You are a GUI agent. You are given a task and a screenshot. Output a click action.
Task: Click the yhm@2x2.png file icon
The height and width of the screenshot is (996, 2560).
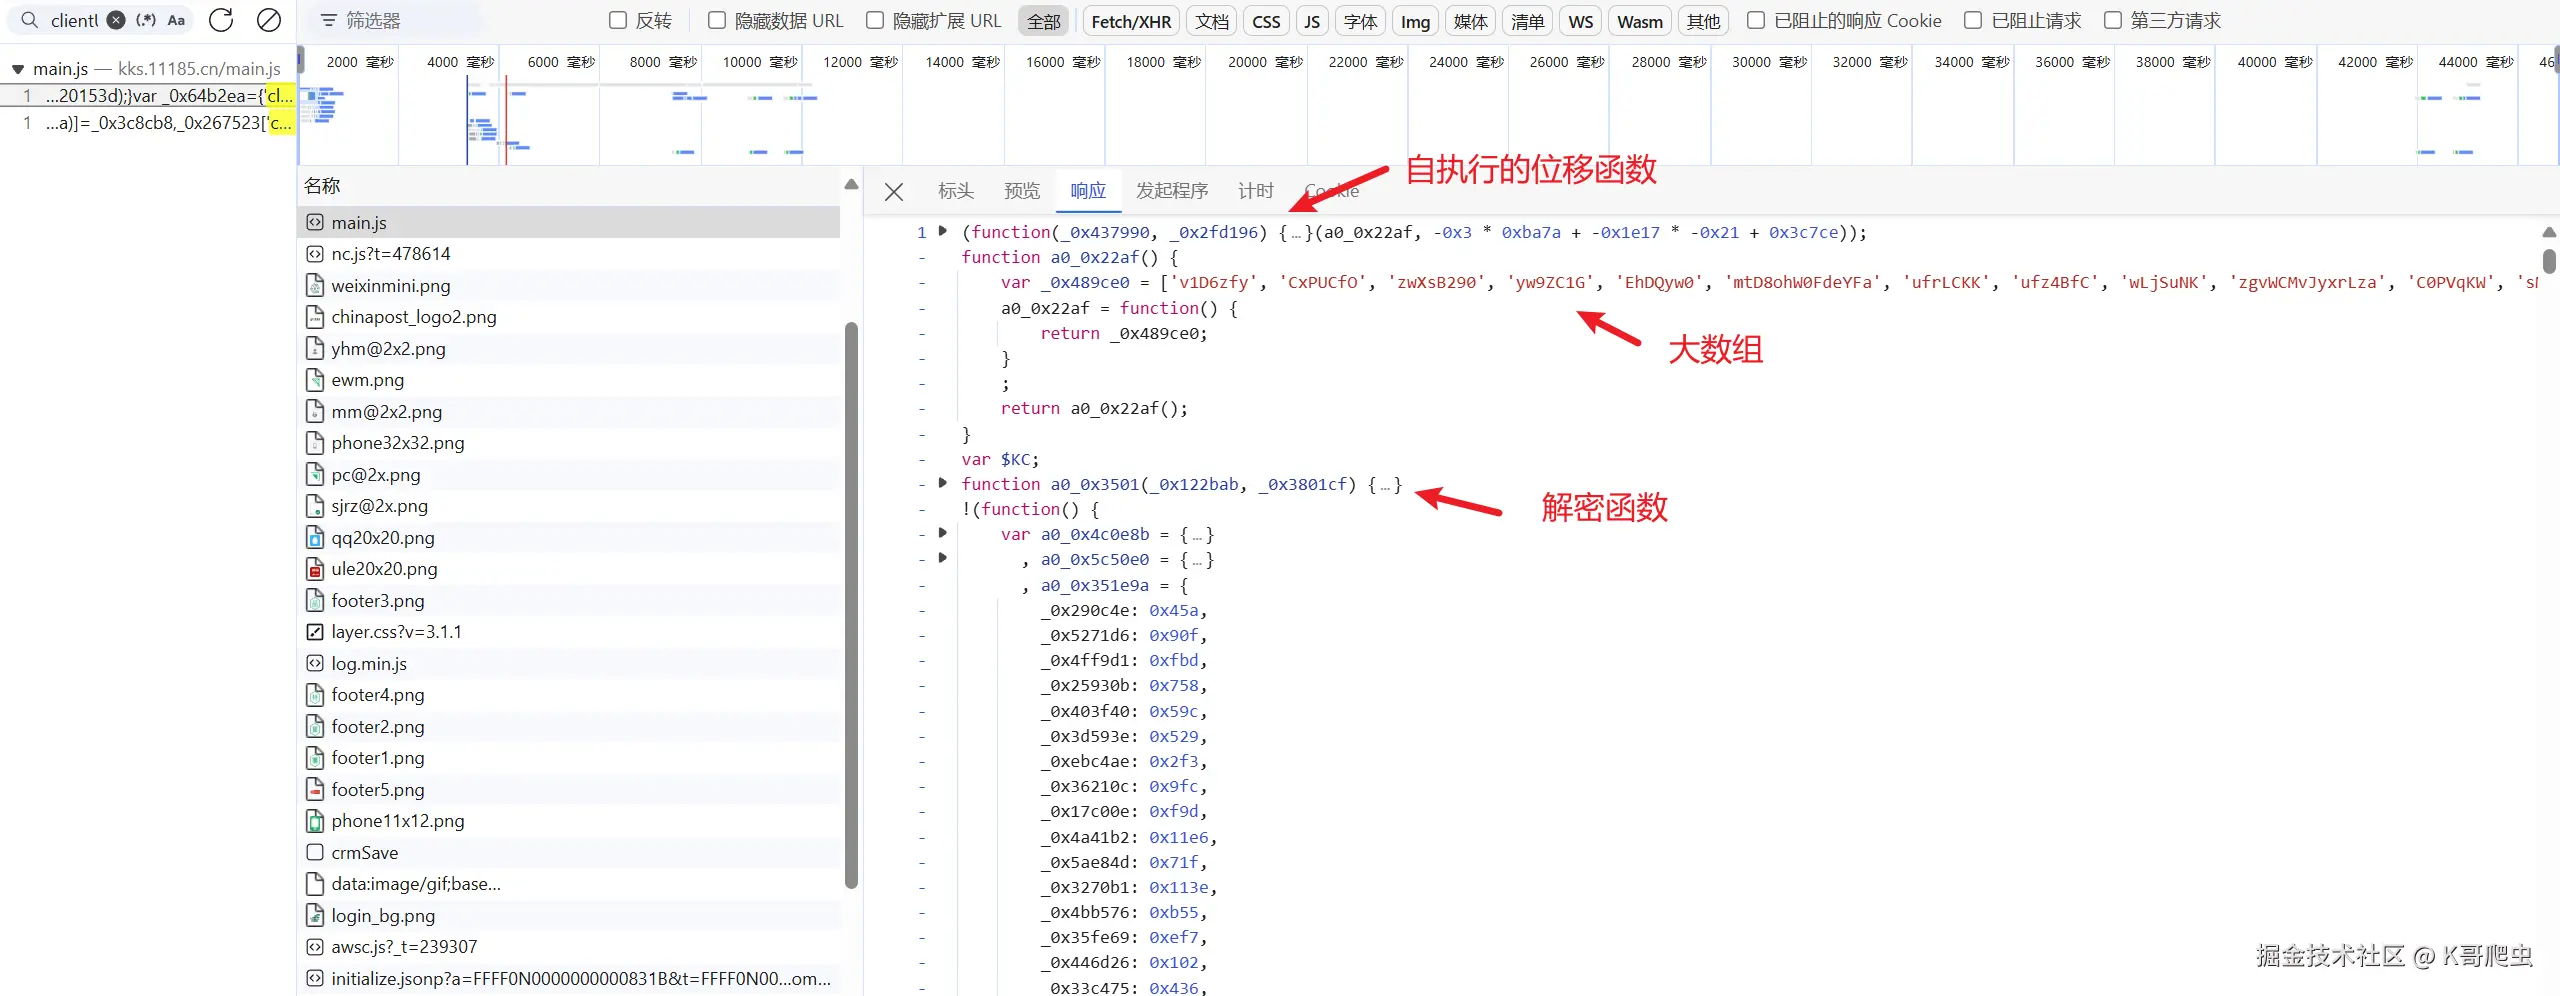click(x=314, y=348)
